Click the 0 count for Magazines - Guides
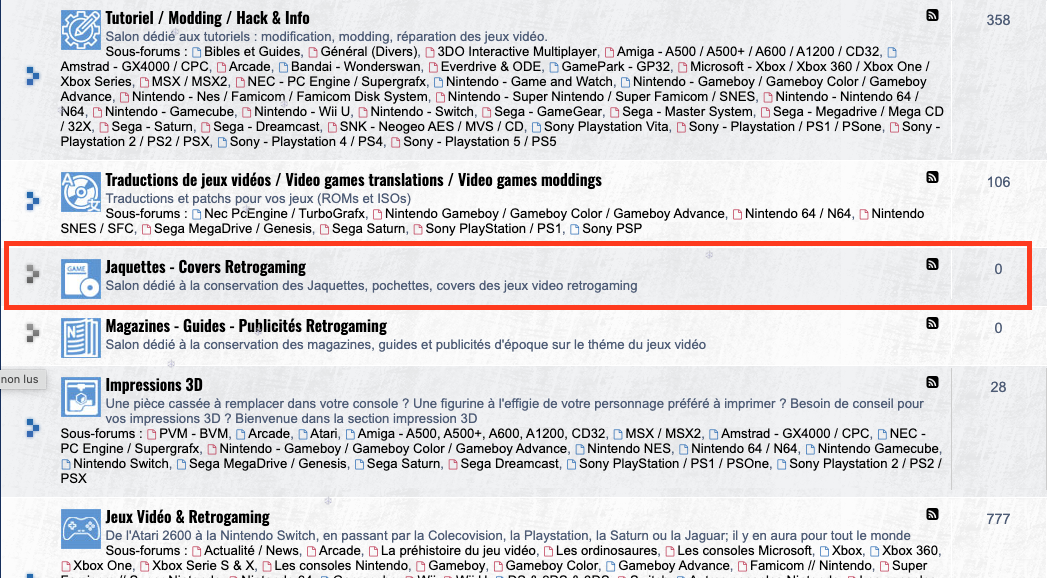The width and height of the screenshot is (1047, 578). click(998, 328)
